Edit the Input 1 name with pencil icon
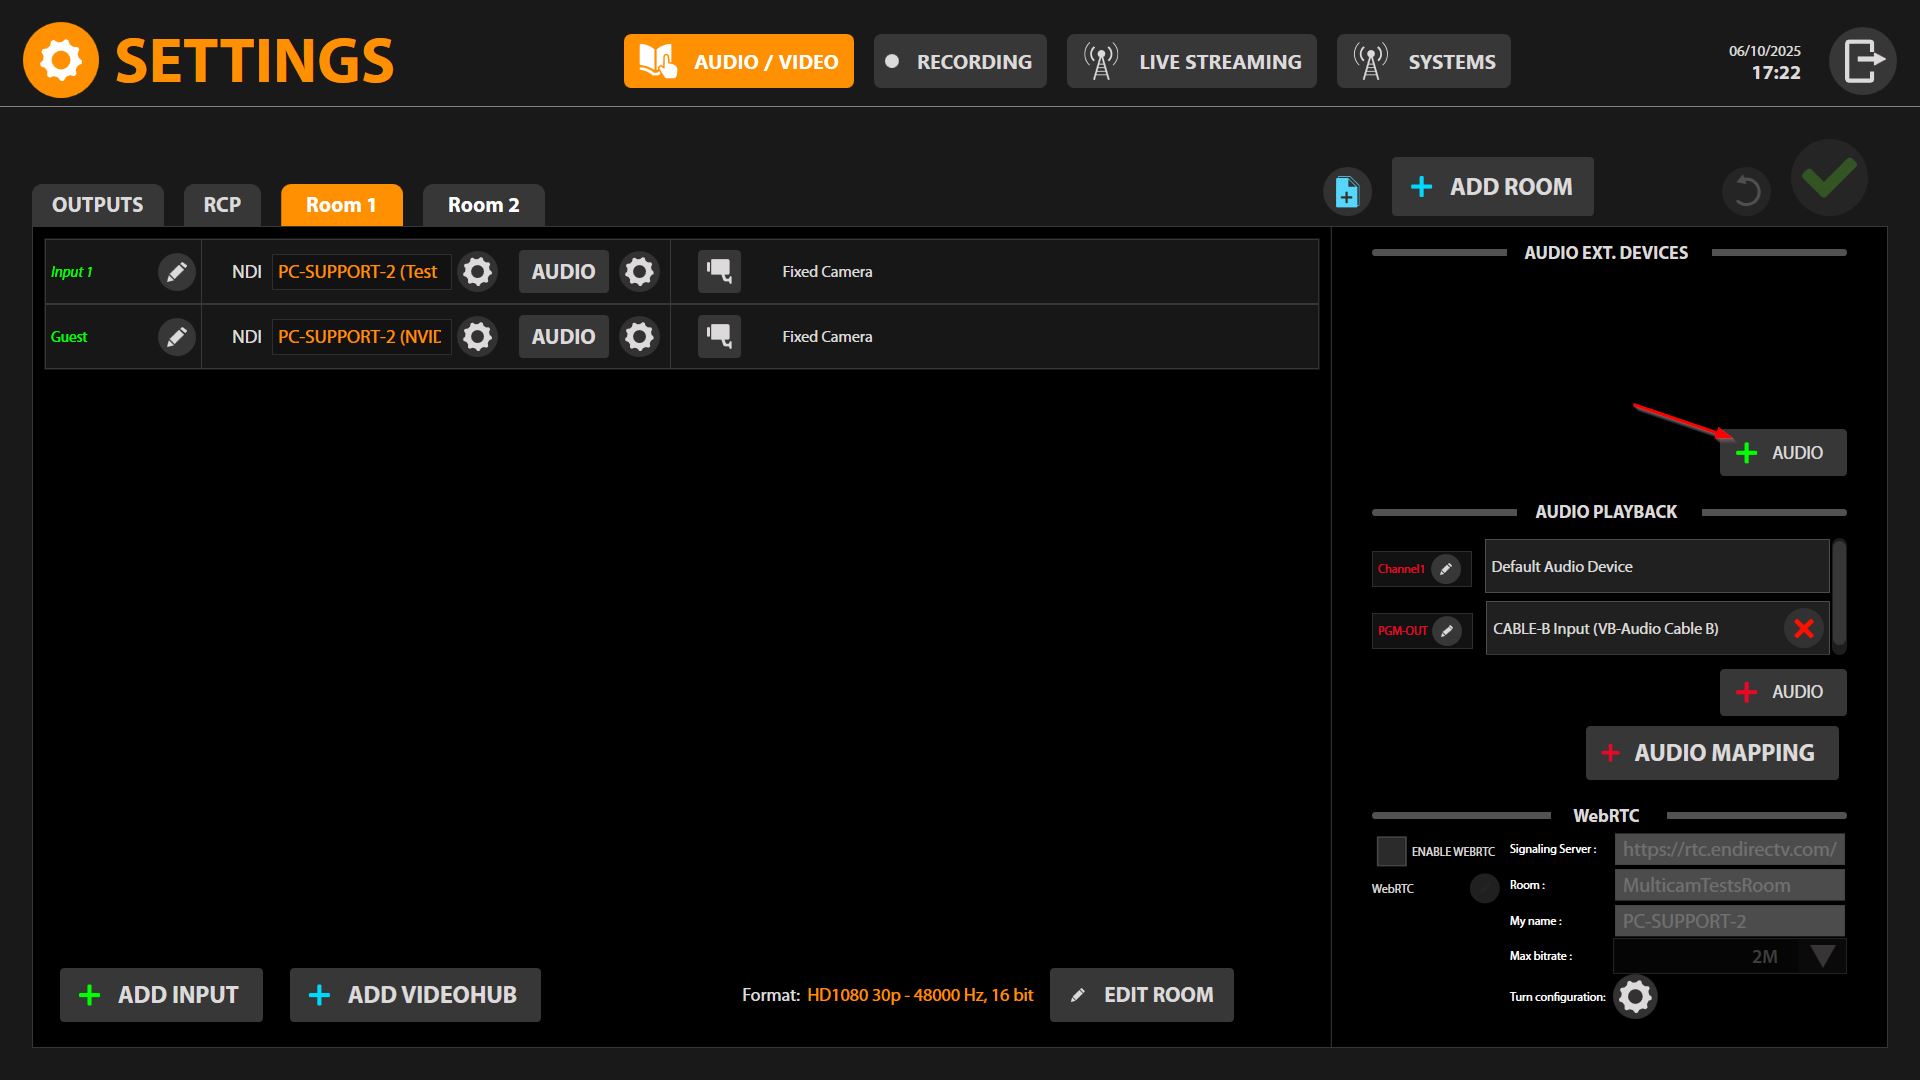The height and width of the screenshot is (1080, 1920). 176,272
